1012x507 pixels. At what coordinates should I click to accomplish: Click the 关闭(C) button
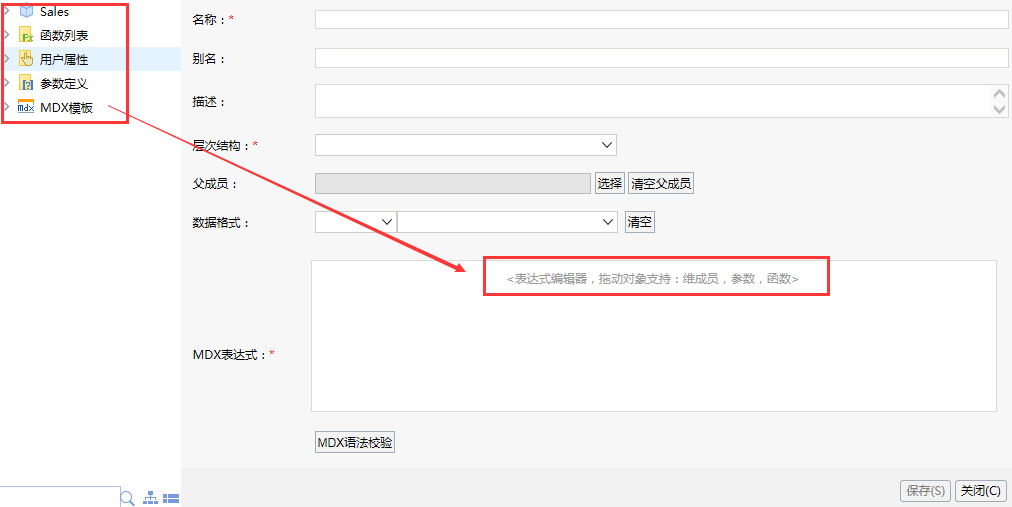[x=981, y=491]
